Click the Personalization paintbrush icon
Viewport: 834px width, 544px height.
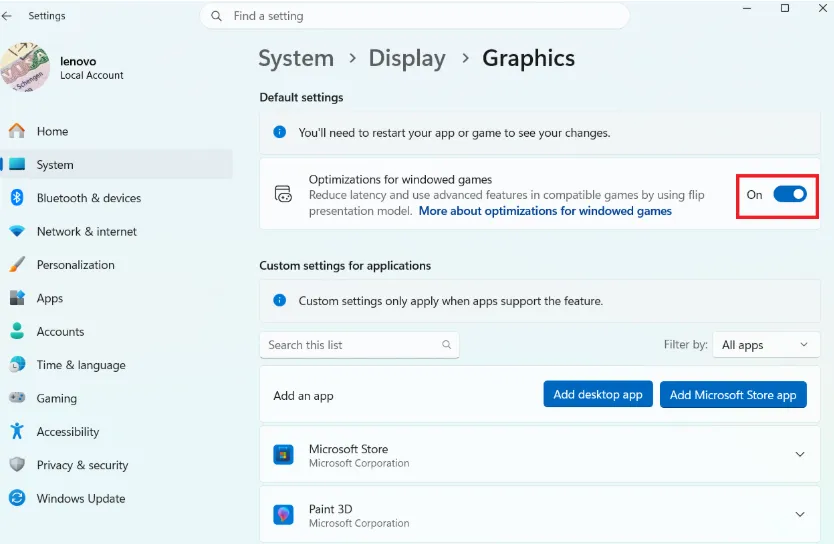[17, 264]
